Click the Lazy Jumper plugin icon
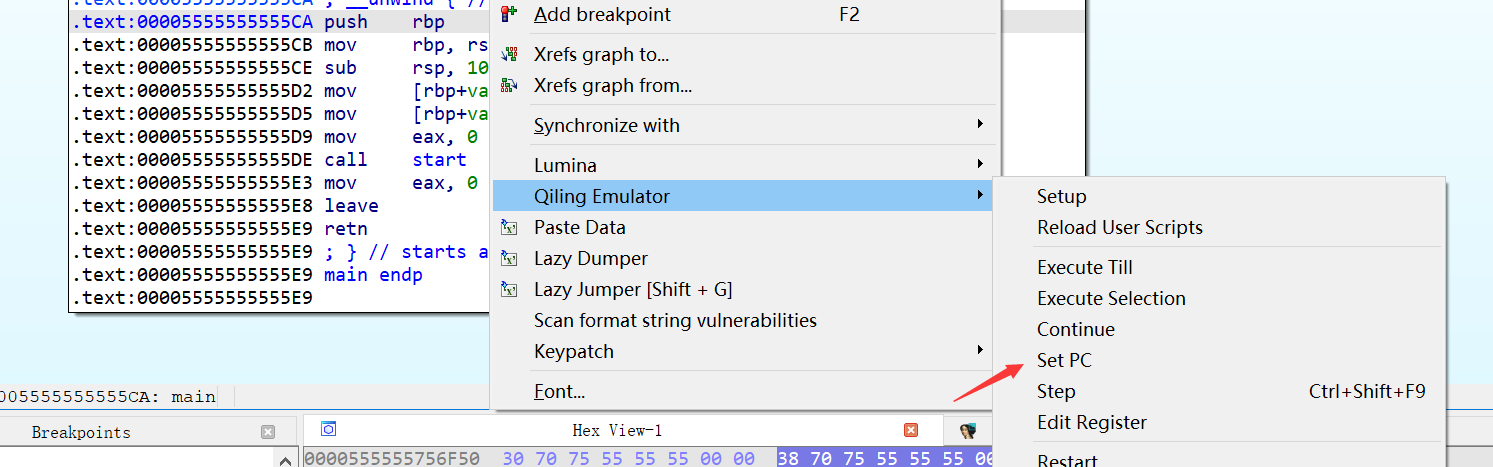Screen dimensions: 1493x467 pyautogui.click(x=510, y=289)
